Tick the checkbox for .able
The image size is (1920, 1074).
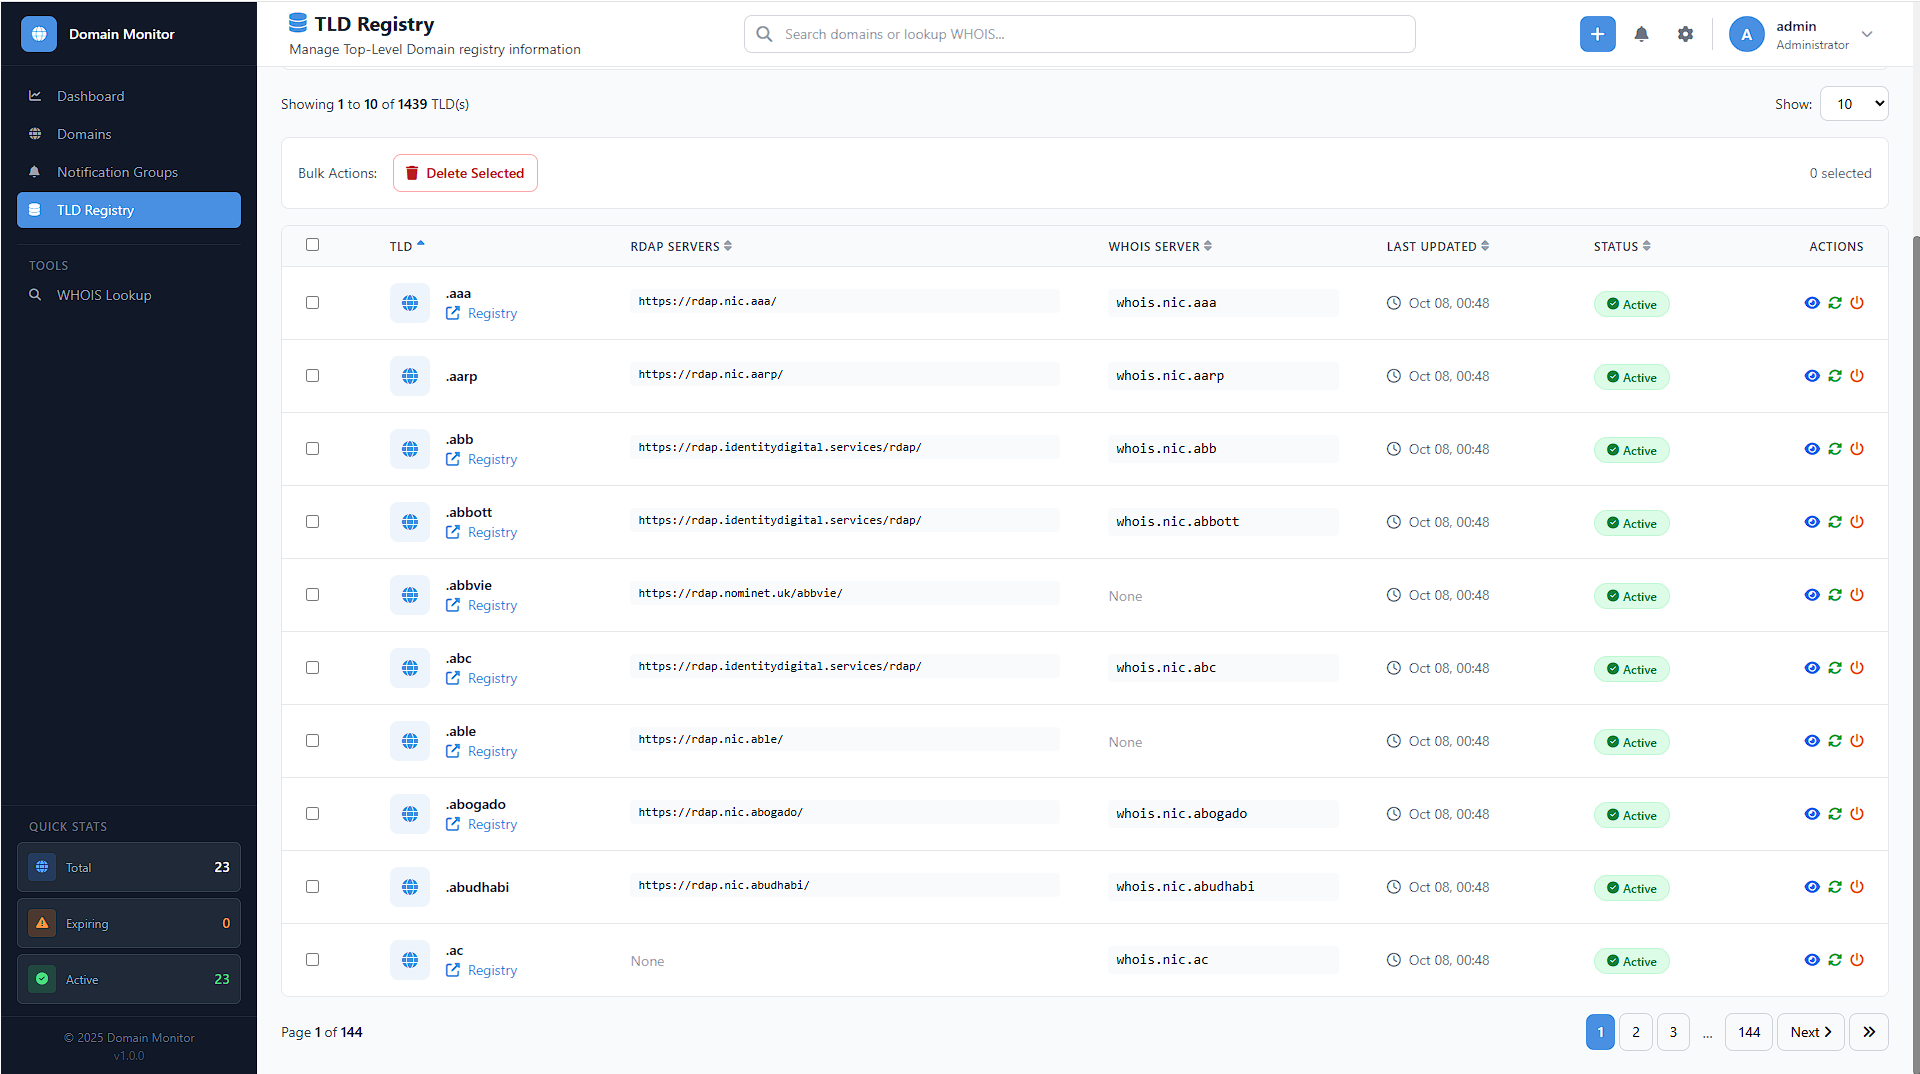coord(312,741)
